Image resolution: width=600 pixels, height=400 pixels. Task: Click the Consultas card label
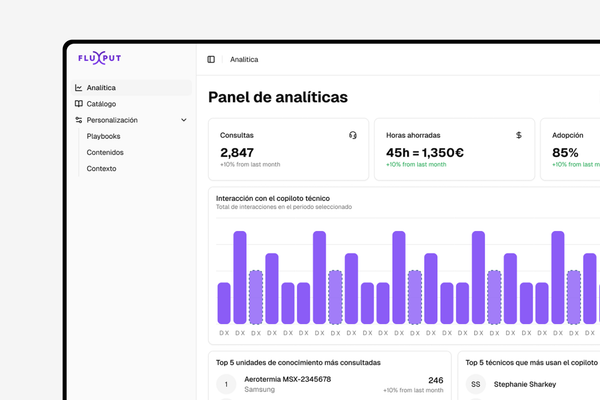pyautogui.click(x=236, y=135)
